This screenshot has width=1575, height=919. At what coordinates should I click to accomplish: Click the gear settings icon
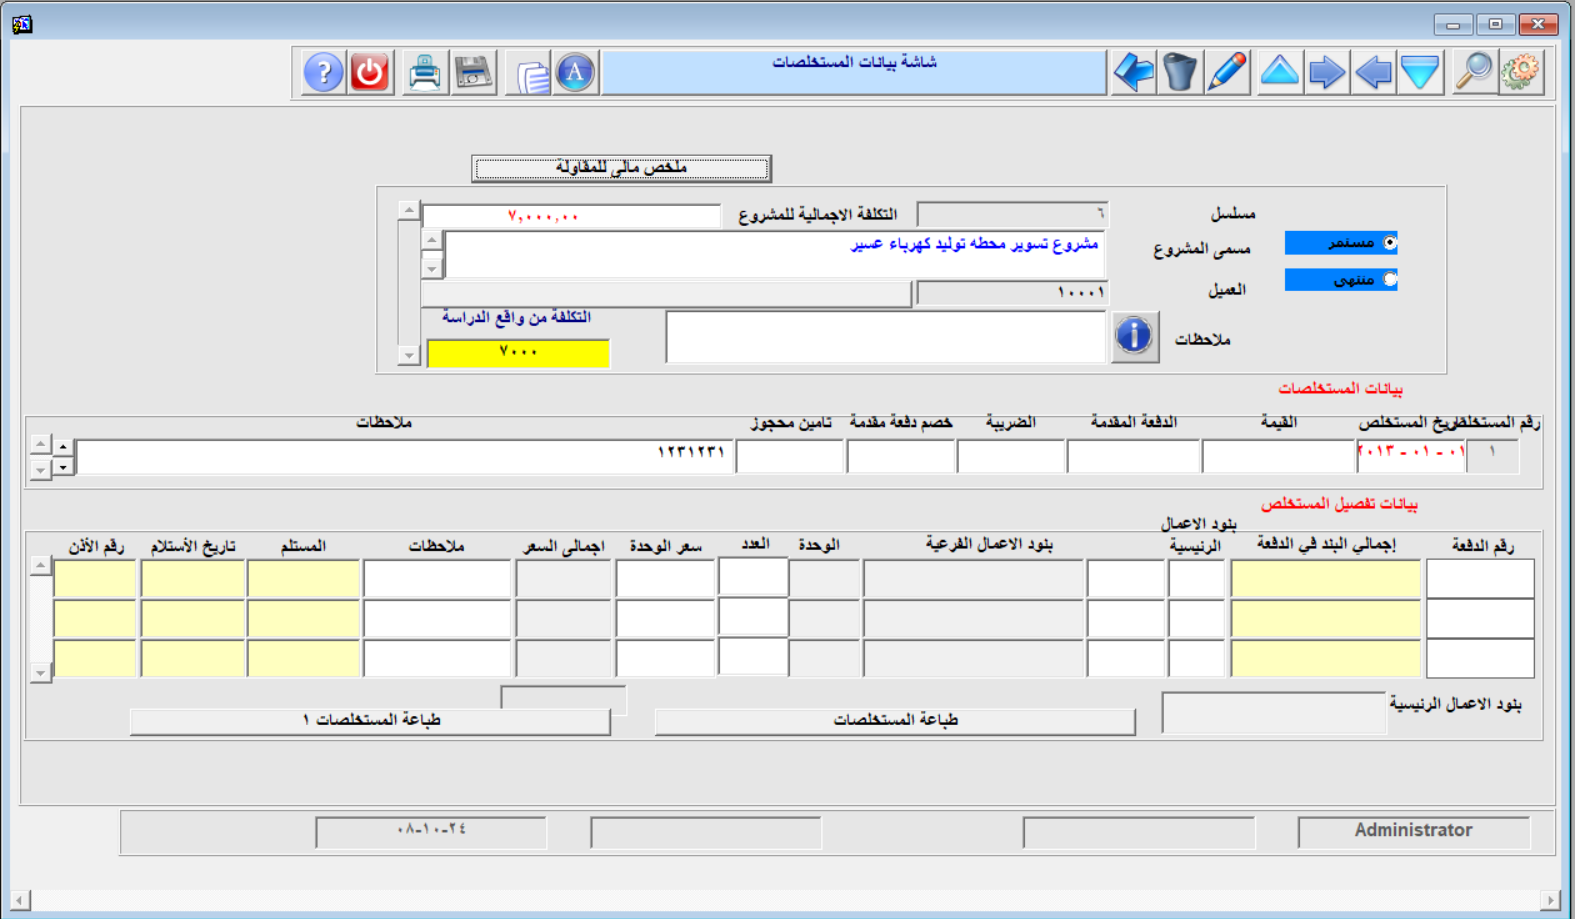[1521, 73]
